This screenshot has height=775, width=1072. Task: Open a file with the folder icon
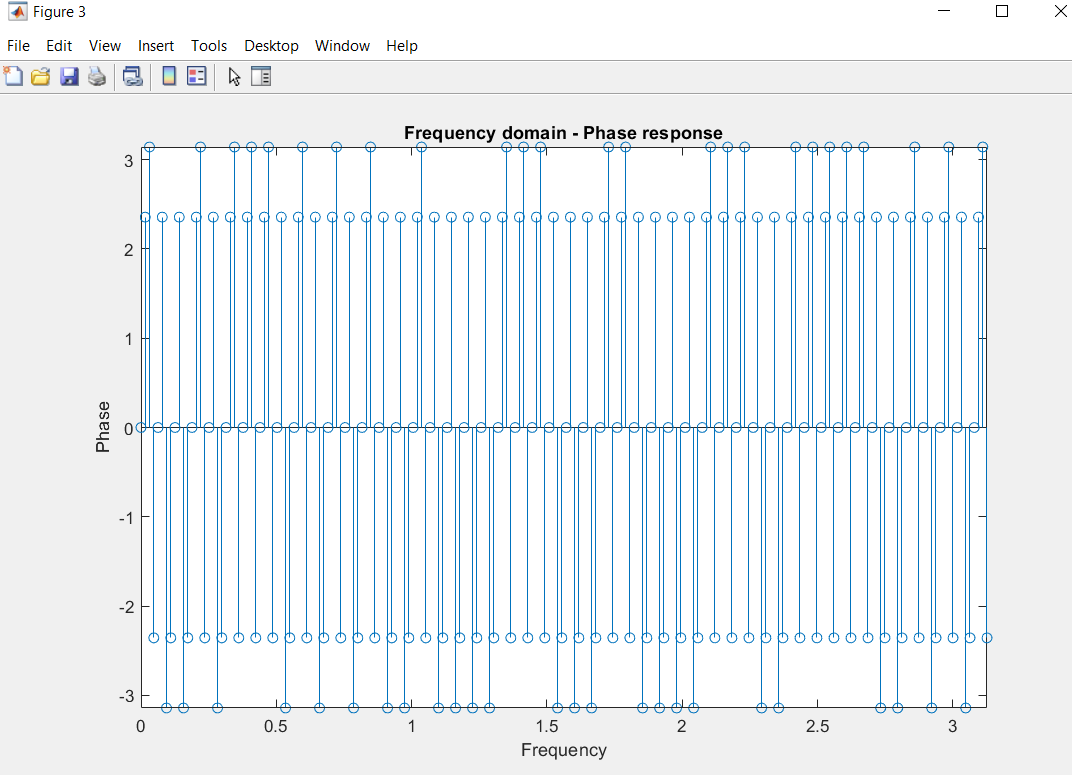[x=41, y=76]
